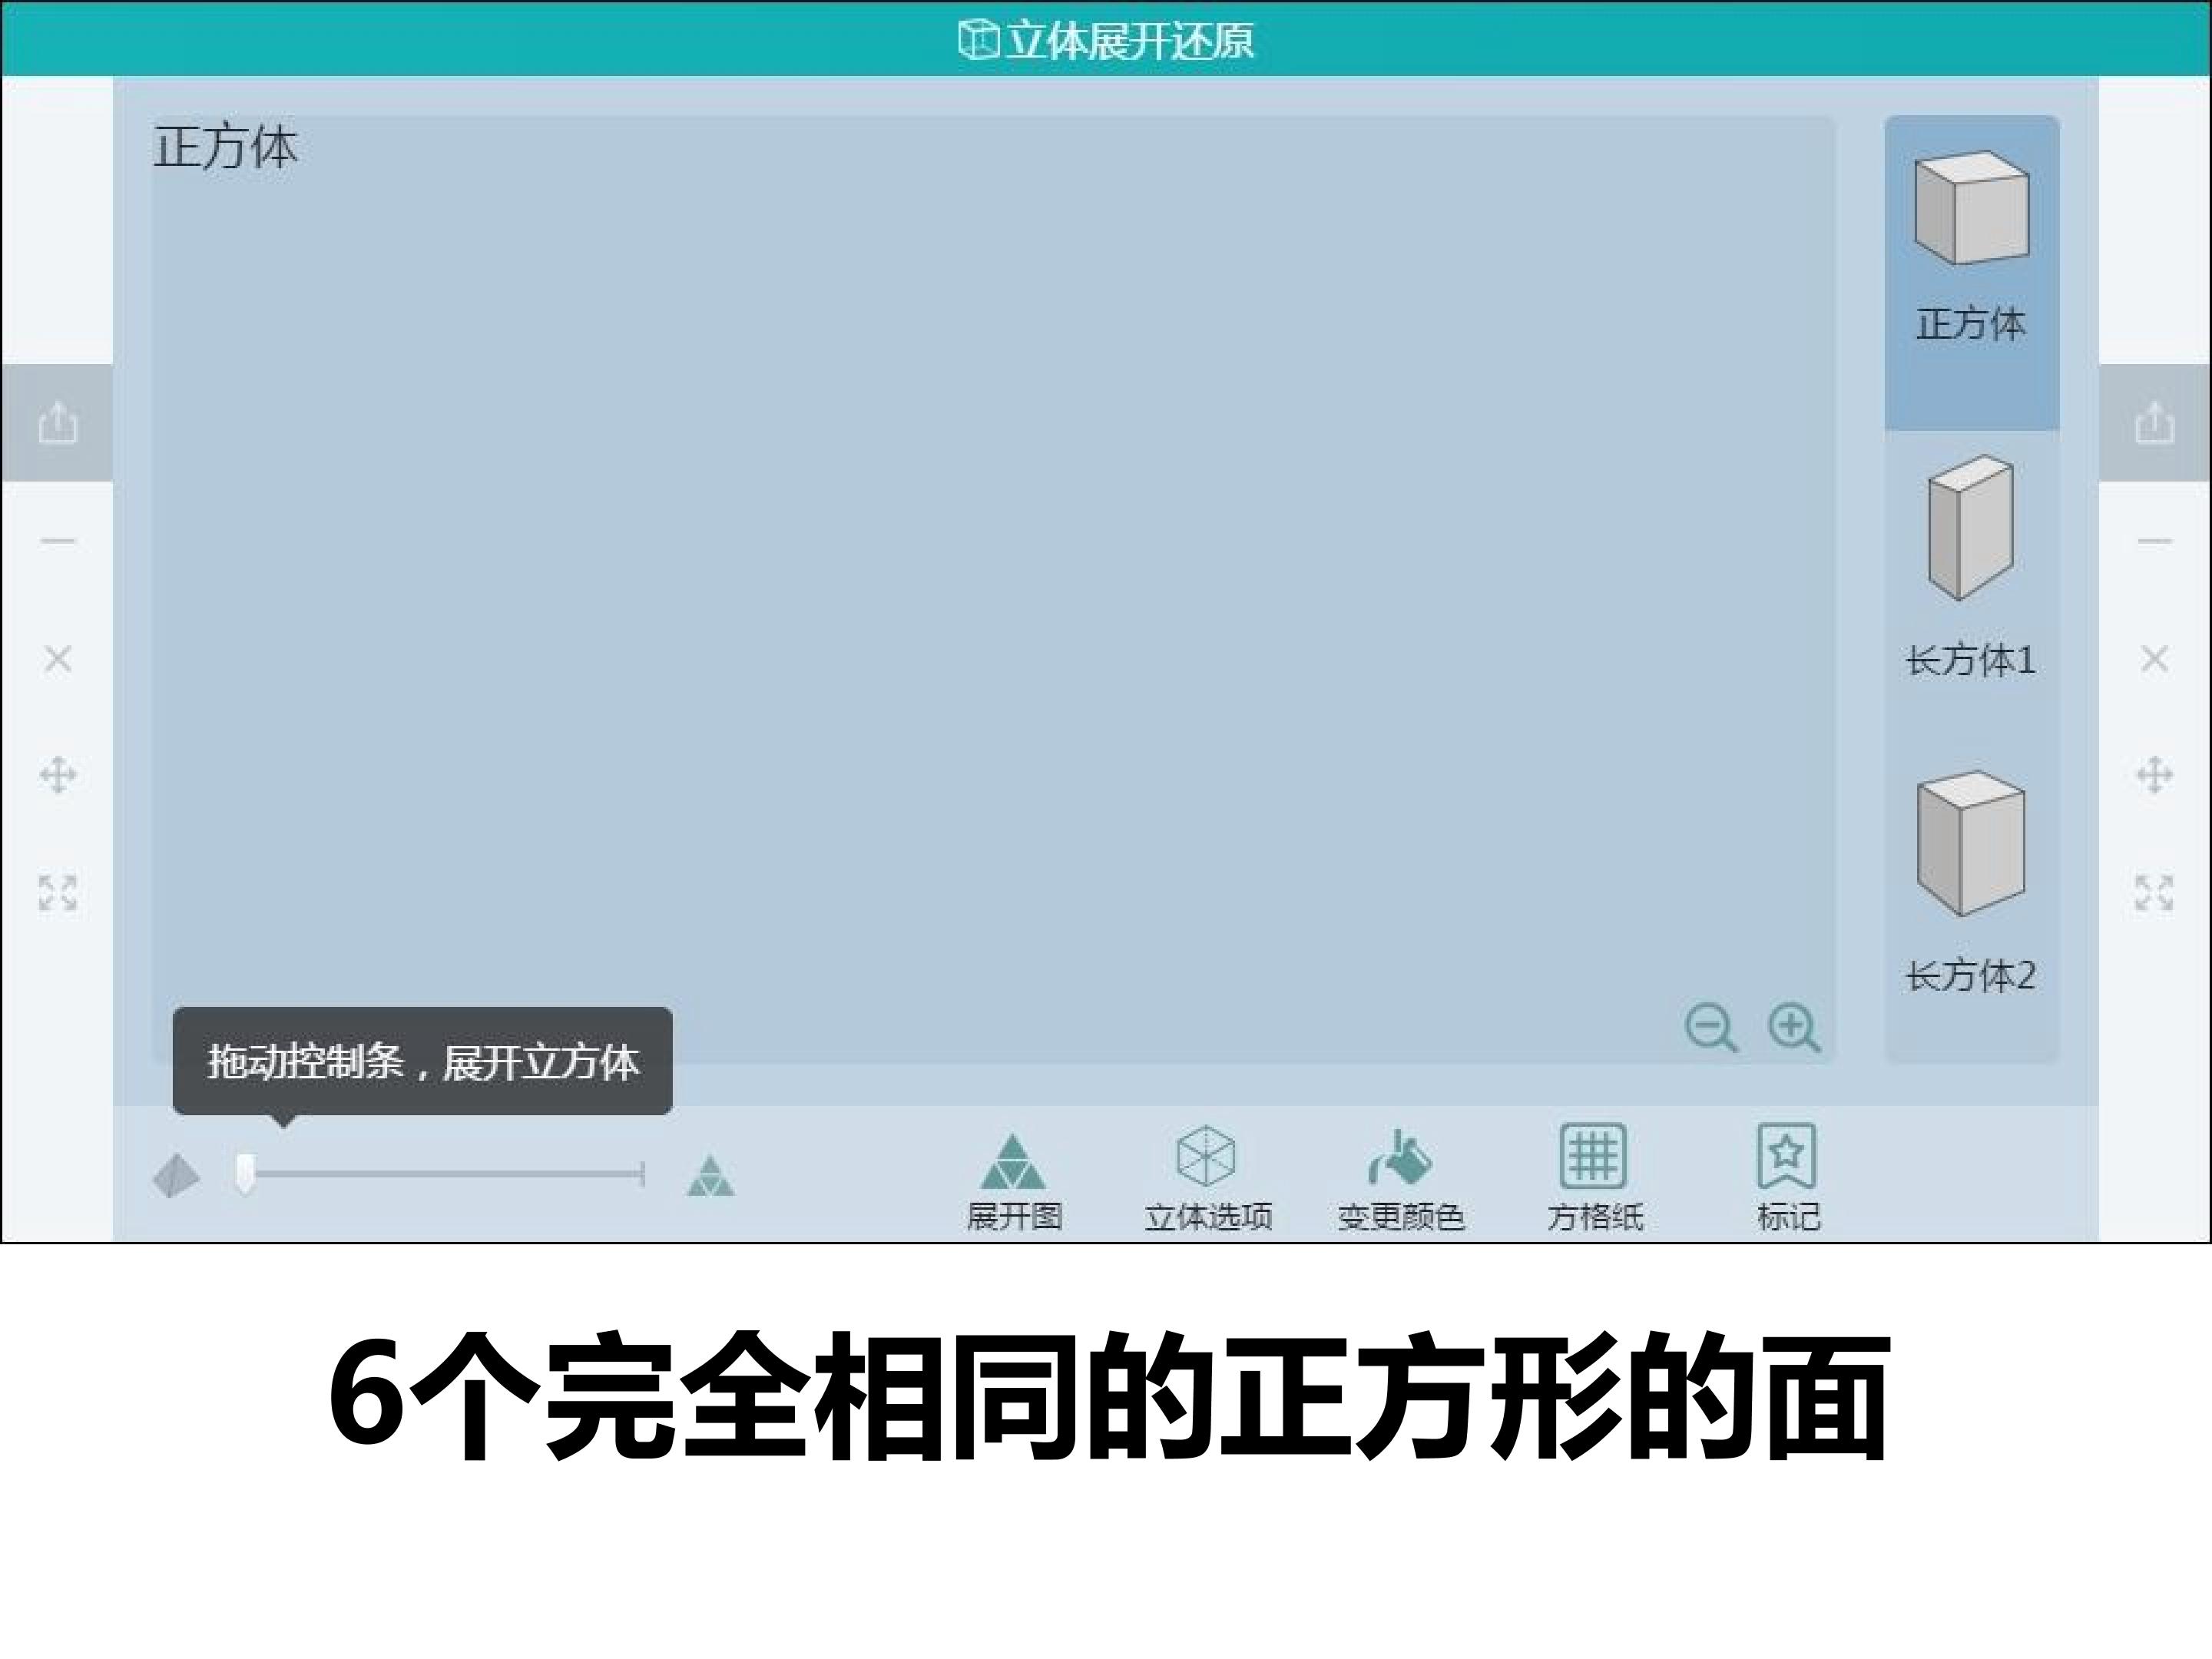Click the unfold slider handle
Image resolution: width=2212 pixels, height=1659 pixels.
click(x=245, y=1173)
